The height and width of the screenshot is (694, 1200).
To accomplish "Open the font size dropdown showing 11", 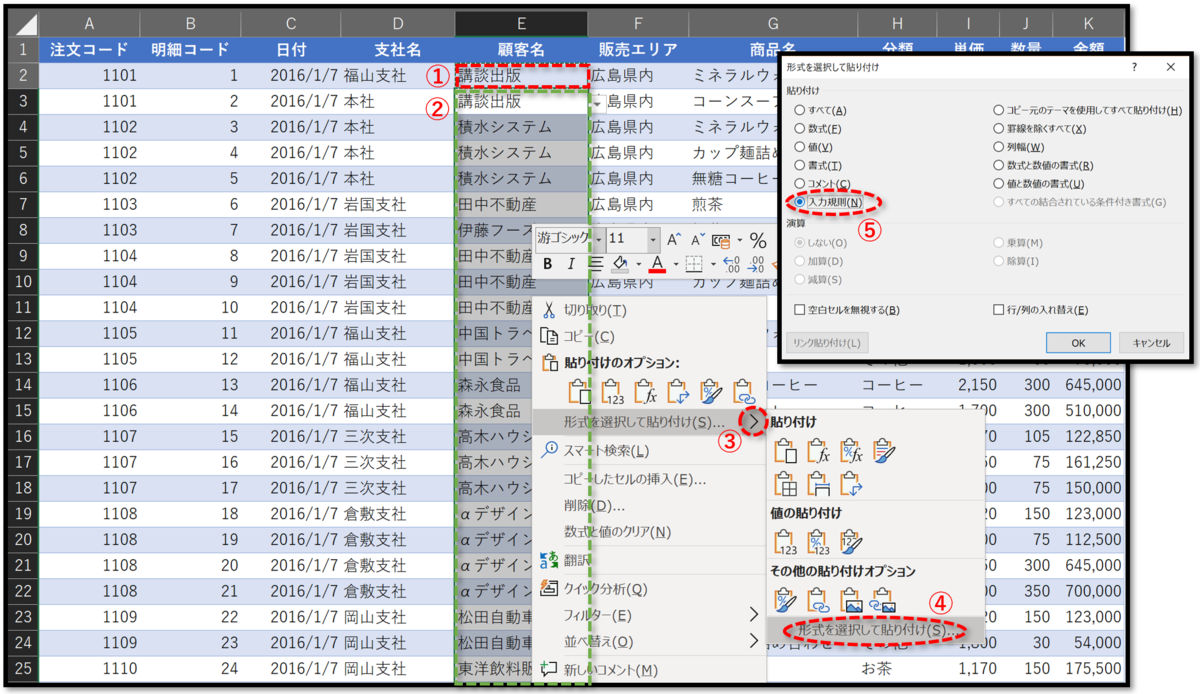I will (651, 240).
